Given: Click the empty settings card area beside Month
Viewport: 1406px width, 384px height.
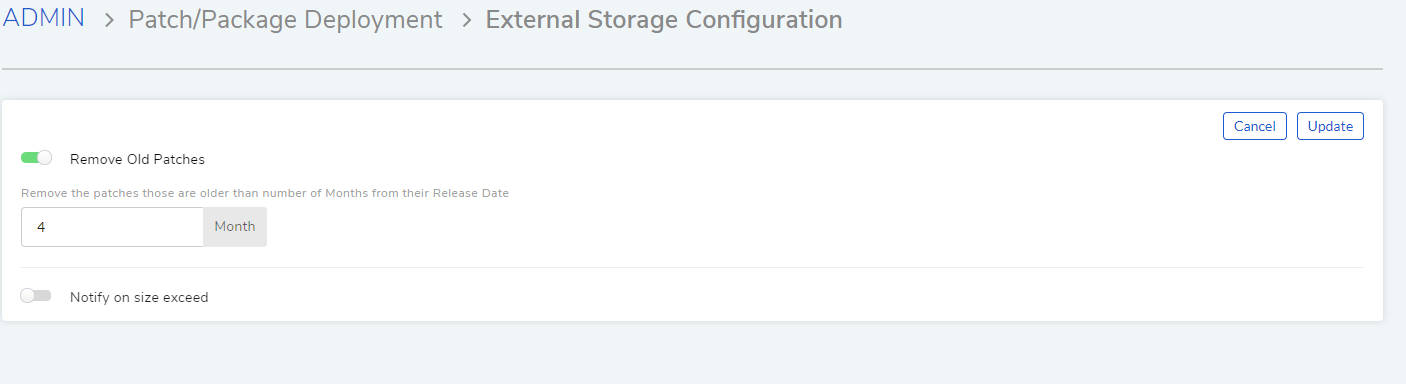Looking at the screenshot, I should tap(800, 227).
